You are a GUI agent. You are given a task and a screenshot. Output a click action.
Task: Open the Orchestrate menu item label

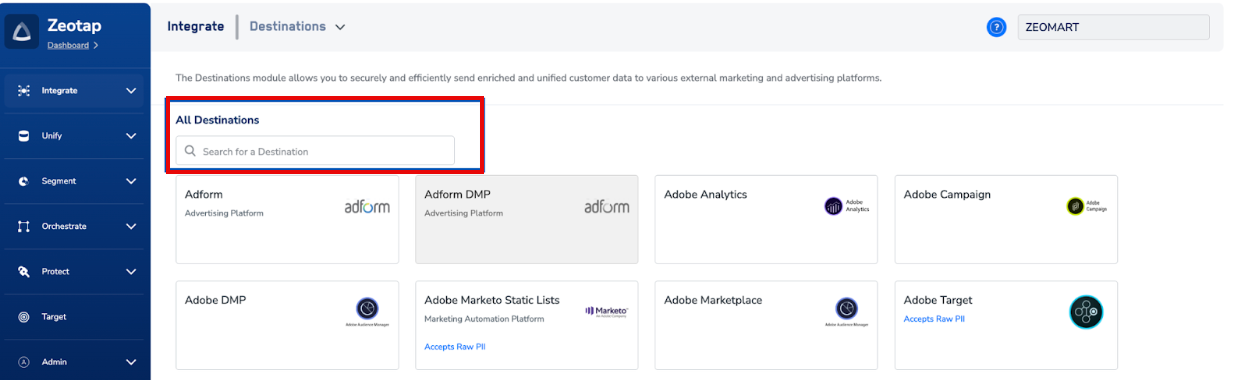(64, 226)
